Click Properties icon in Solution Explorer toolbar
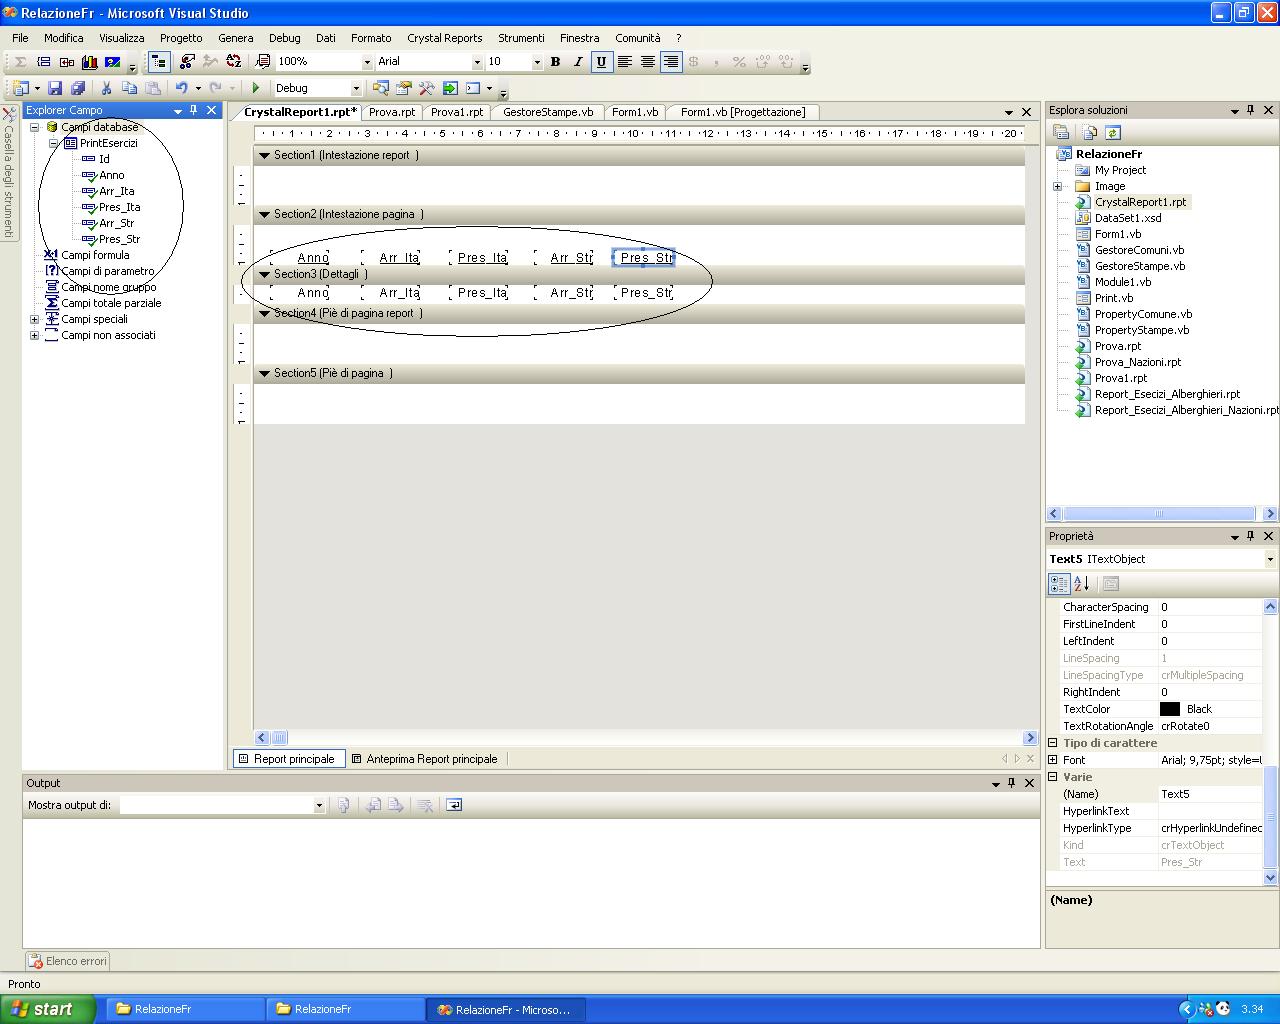The width and height of the screenshot is (1280, 1024). [x=1062, y=132]
